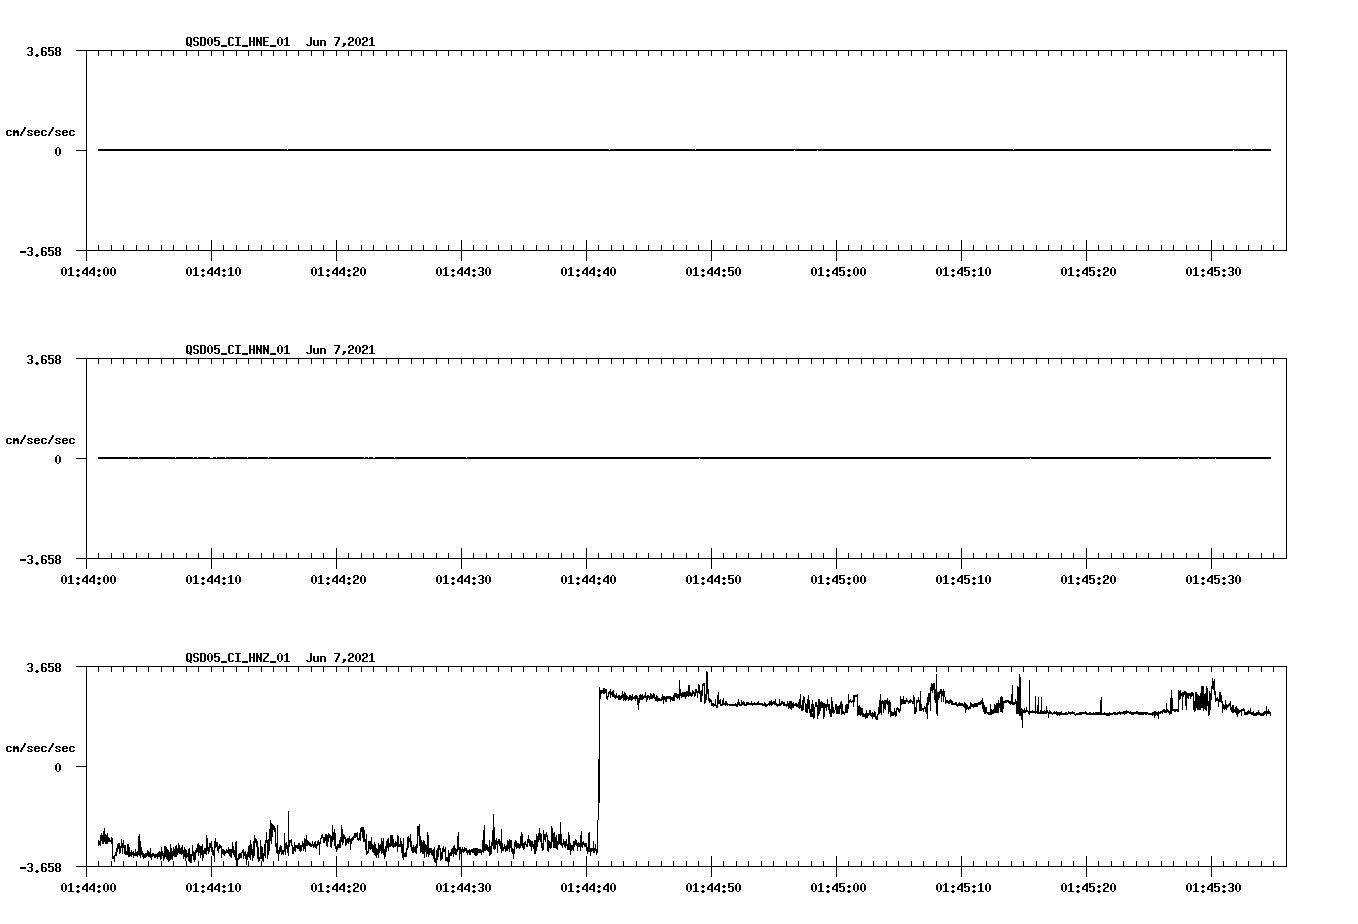Click the 0 axis value of HNZ chart

coord(58,767)
